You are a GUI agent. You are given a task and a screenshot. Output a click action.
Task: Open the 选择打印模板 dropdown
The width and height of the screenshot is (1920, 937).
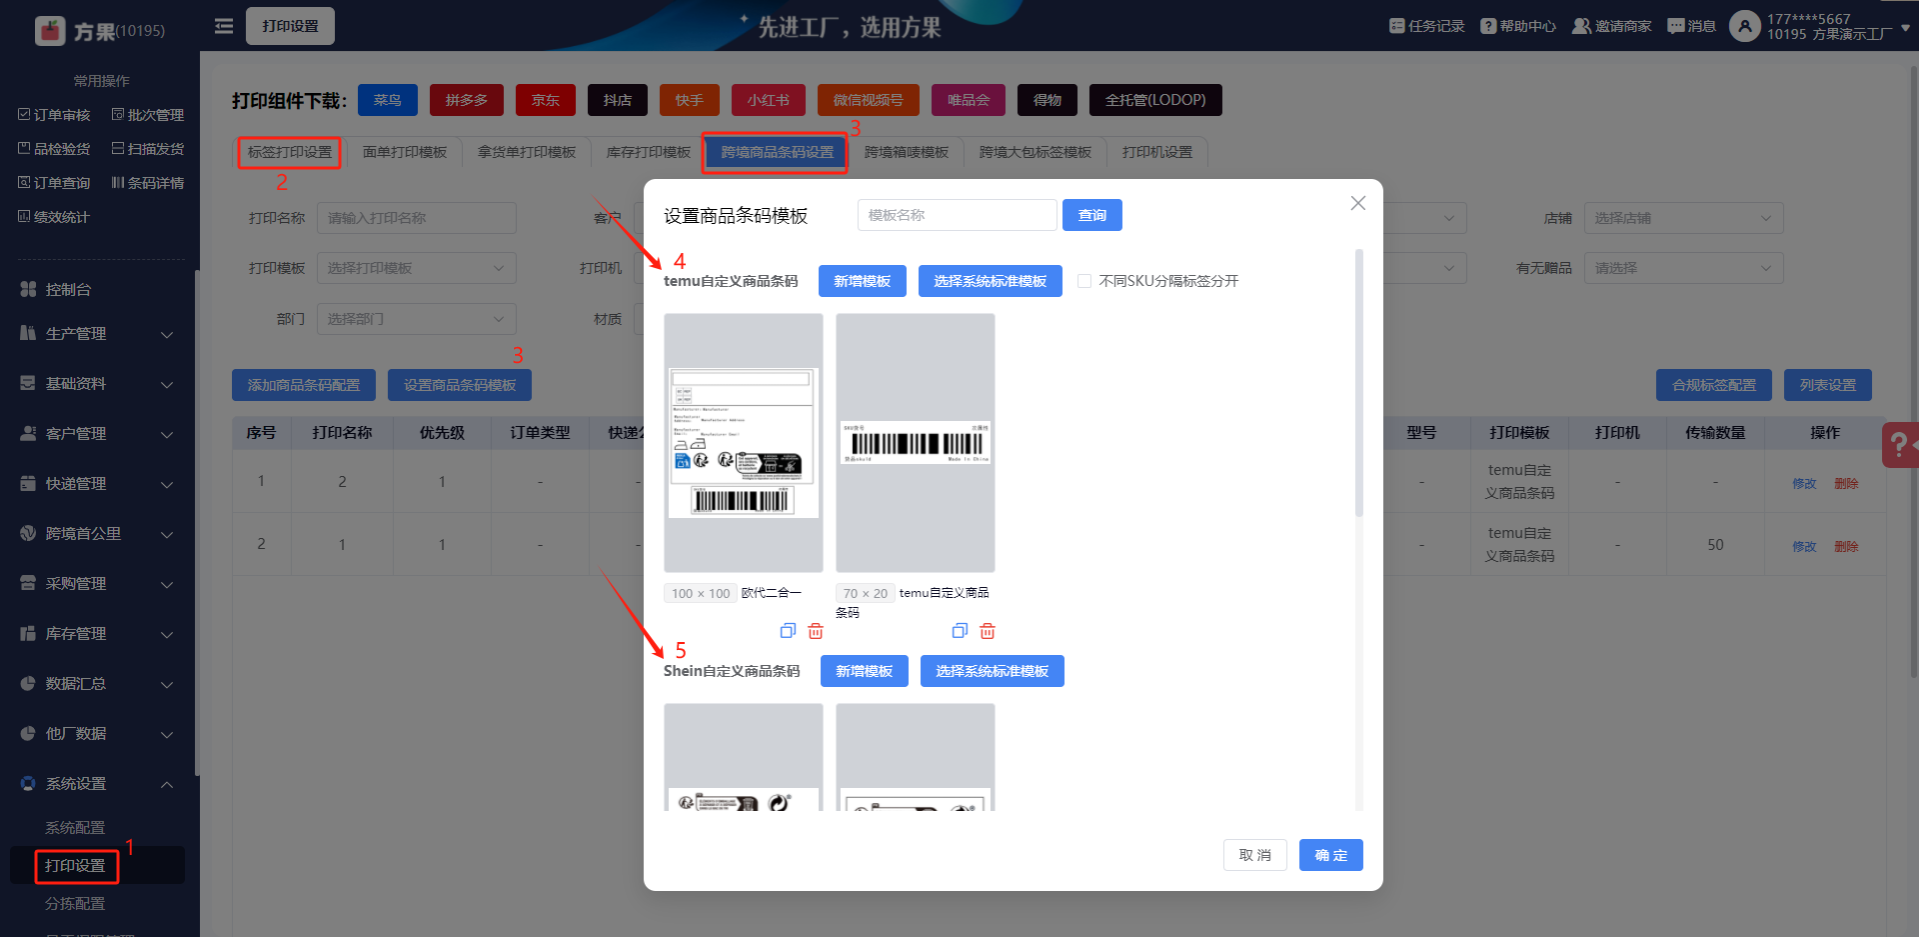[x=416, y=268]
